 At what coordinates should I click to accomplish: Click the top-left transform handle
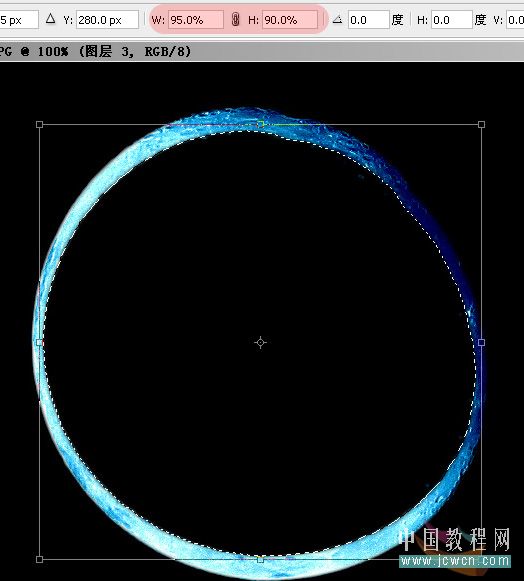point(40,124)
